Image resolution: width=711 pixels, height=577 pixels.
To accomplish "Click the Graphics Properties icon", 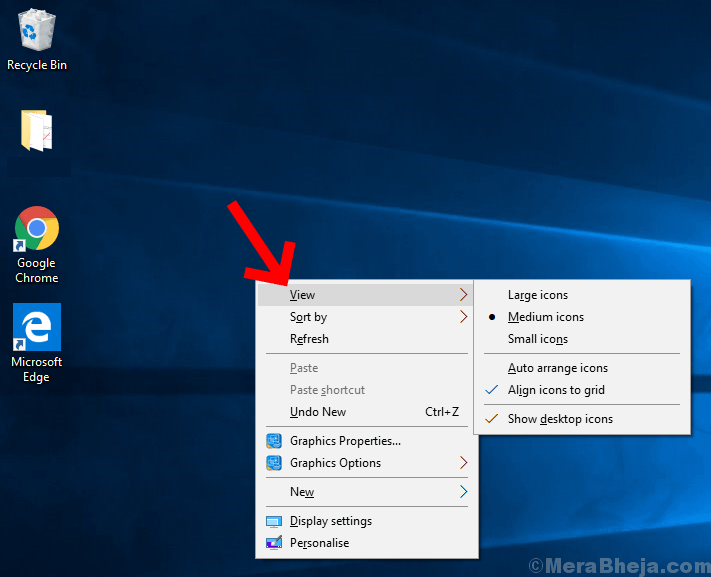I will click(x=274, y=441).
